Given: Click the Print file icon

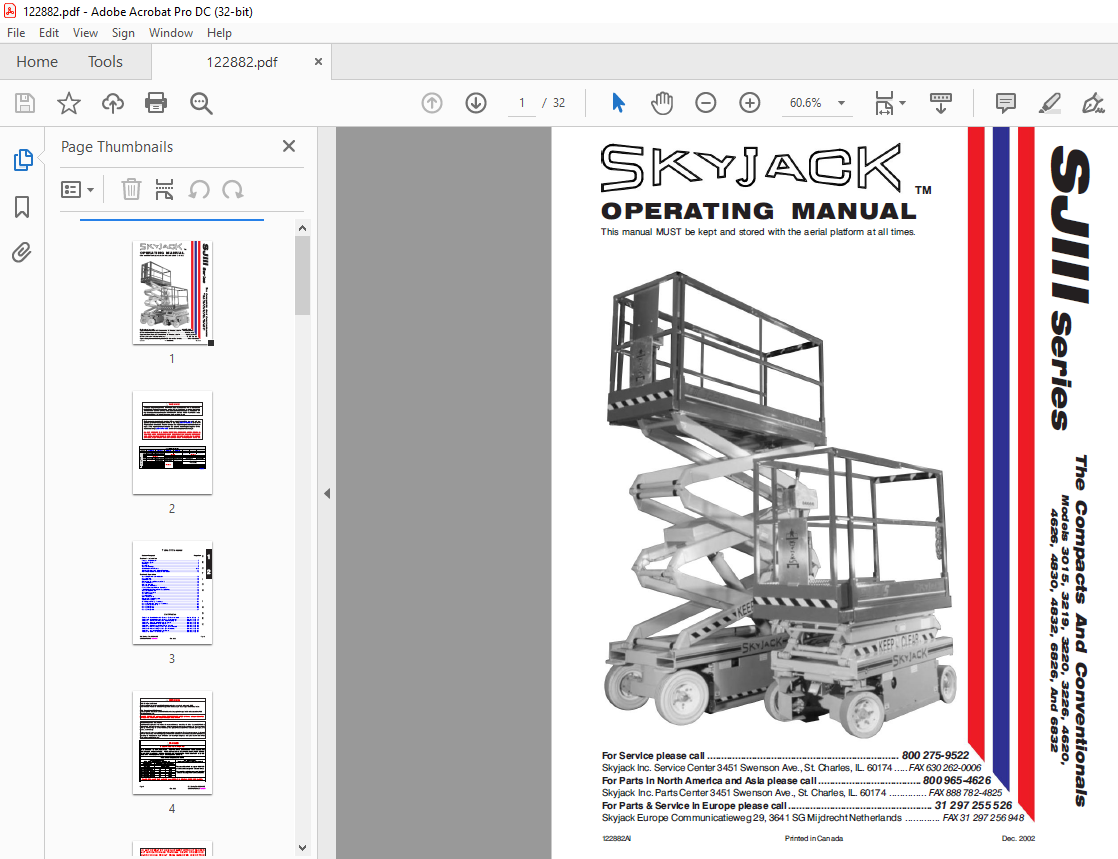Looking at the screenshot, I should pyautogui.click(x=156, y=103).
